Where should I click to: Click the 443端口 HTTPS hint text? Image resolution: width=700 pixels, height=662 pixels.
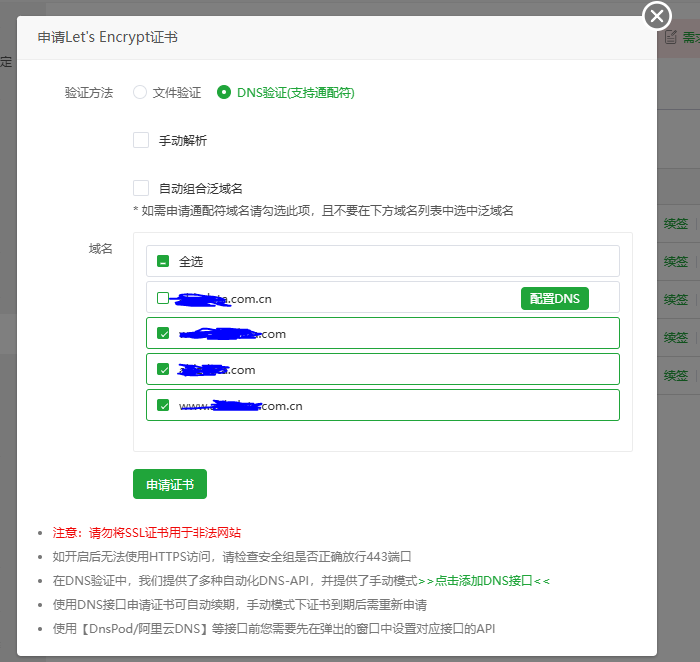click(232, 557)
